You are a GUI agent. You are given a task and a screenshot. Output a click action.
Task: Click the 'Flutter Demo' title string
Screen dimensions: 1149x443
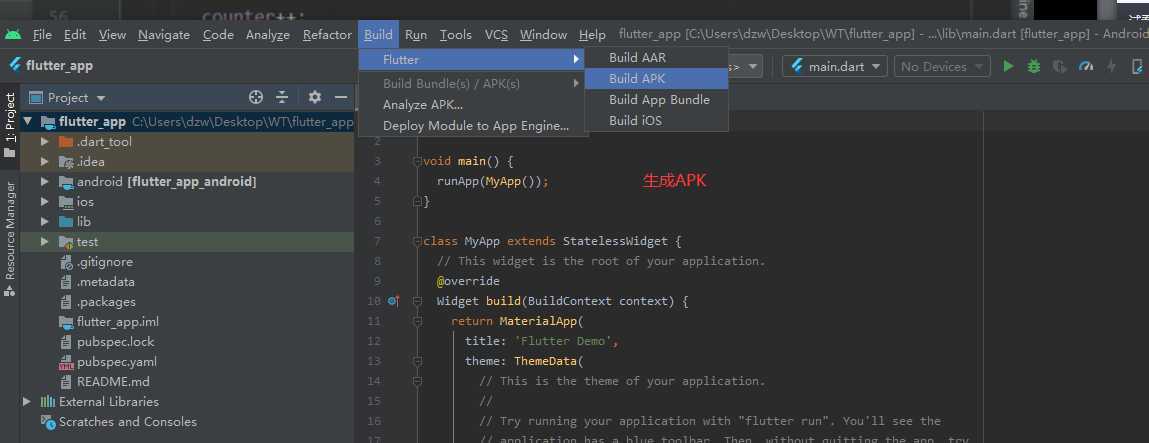(x=562, y=341)
